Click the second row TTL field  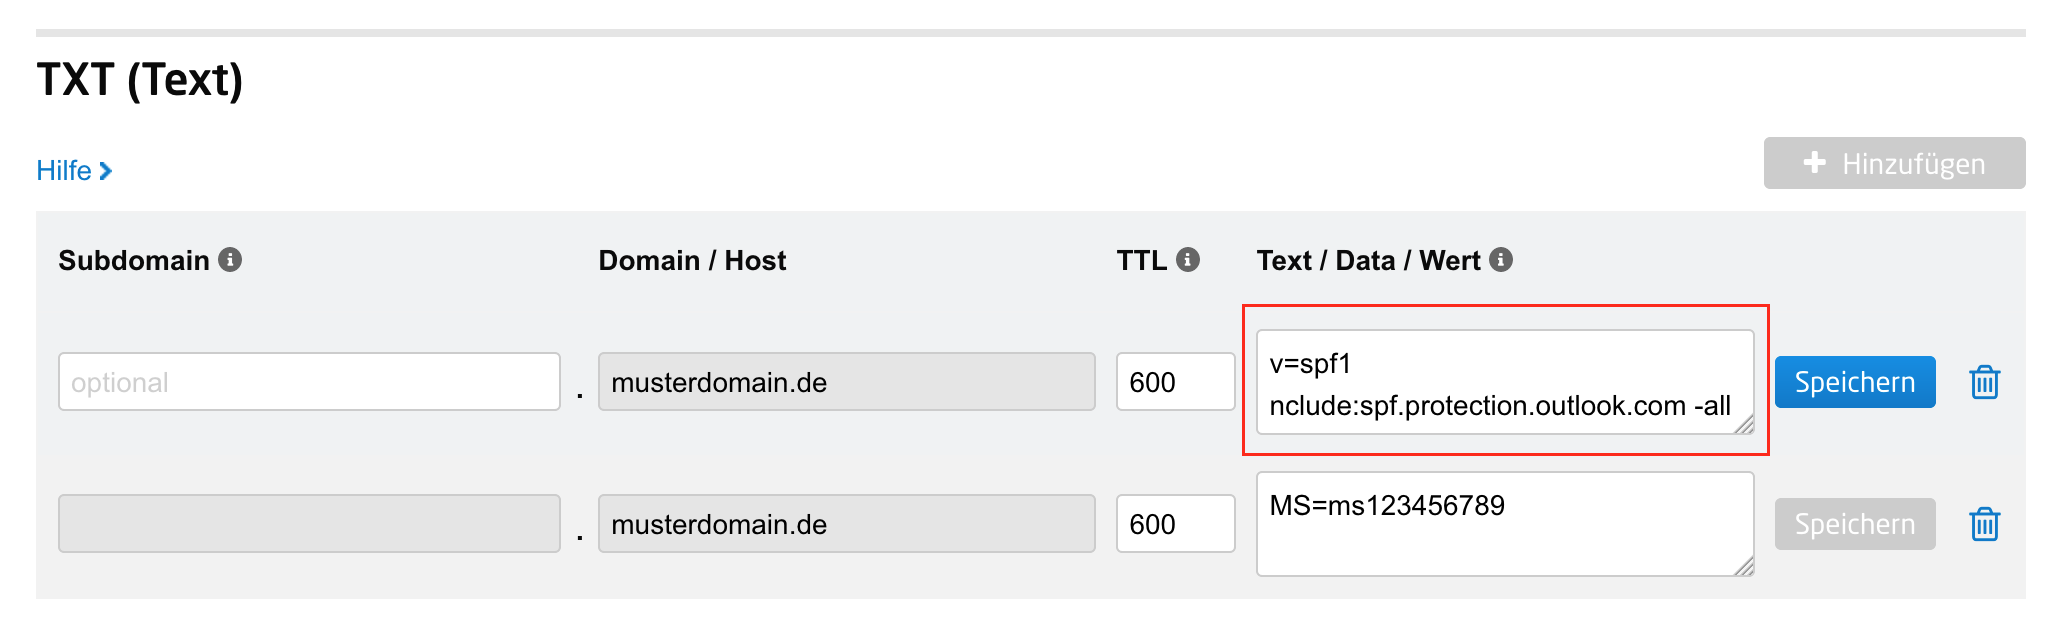1175,524
